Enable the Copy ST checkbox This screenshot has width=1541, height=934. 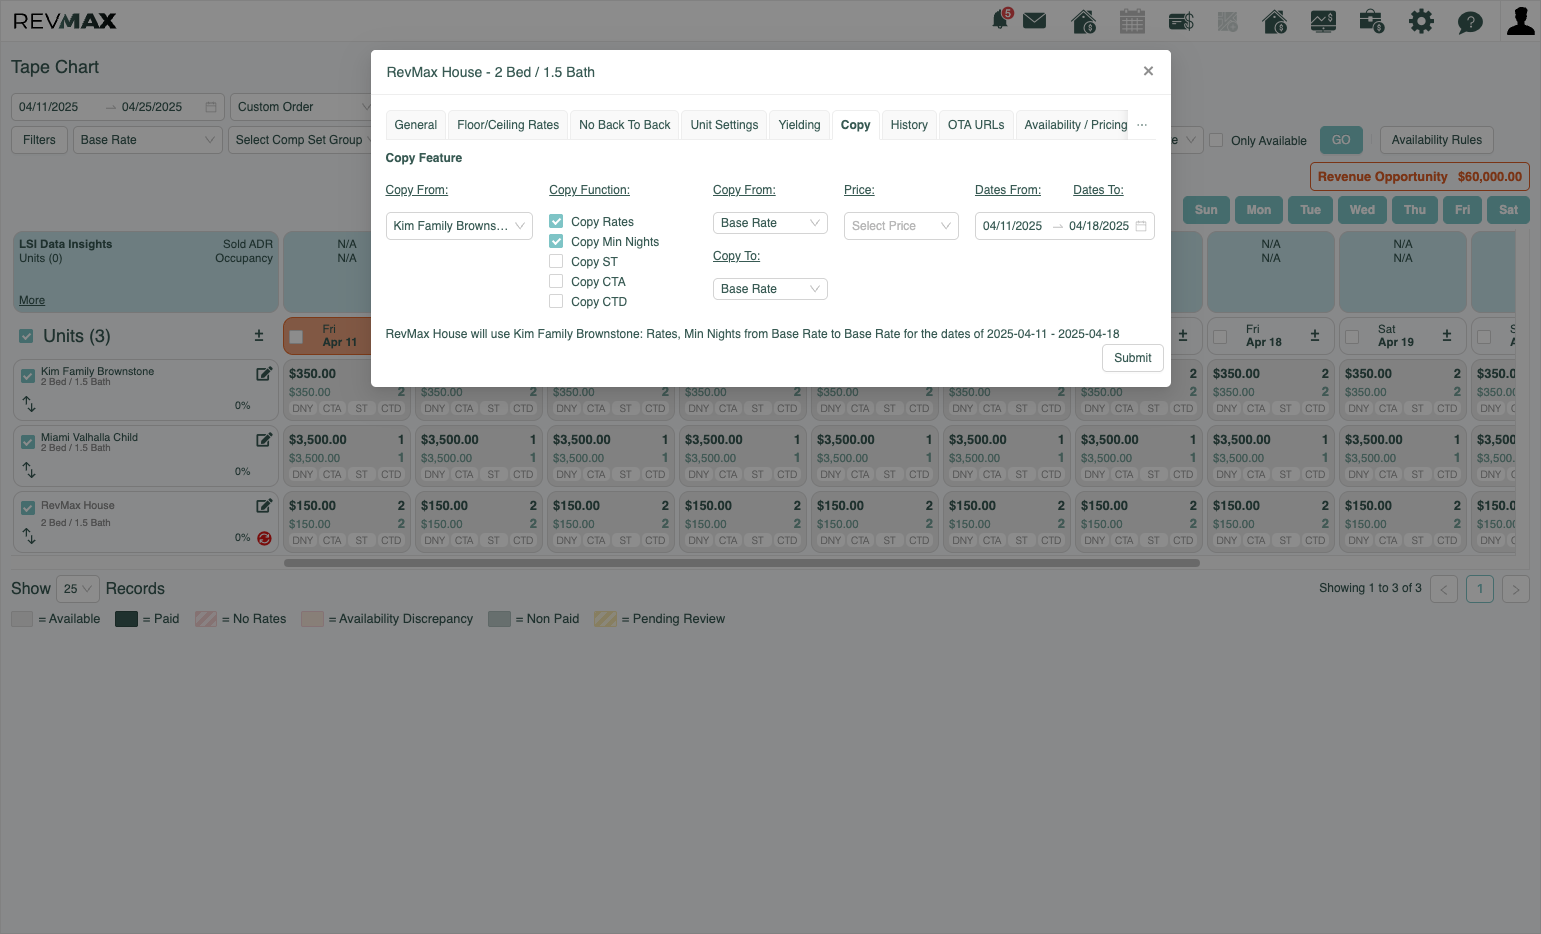click(556, 261)
